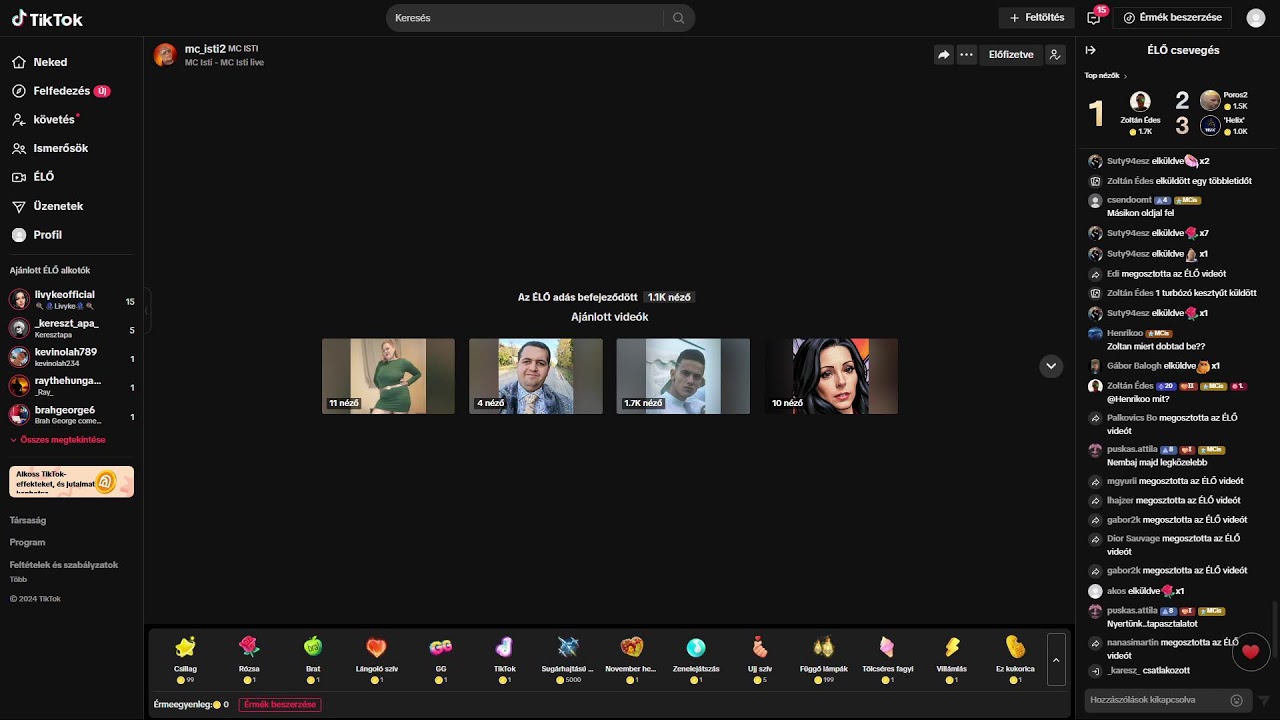Viewport: 1280px width, 720px height.
Task: Open the Ismerősök page
Action: coord(50,148)
